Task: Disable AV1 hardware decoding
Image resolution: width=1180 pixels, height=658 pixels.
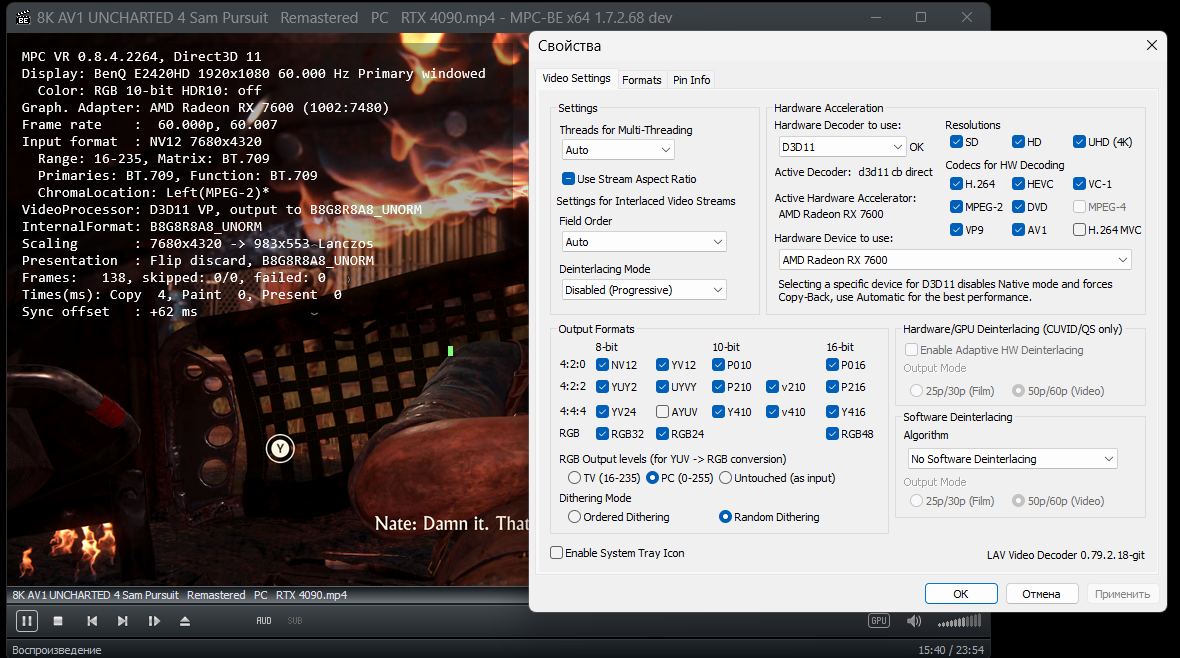Action: 1019,230
